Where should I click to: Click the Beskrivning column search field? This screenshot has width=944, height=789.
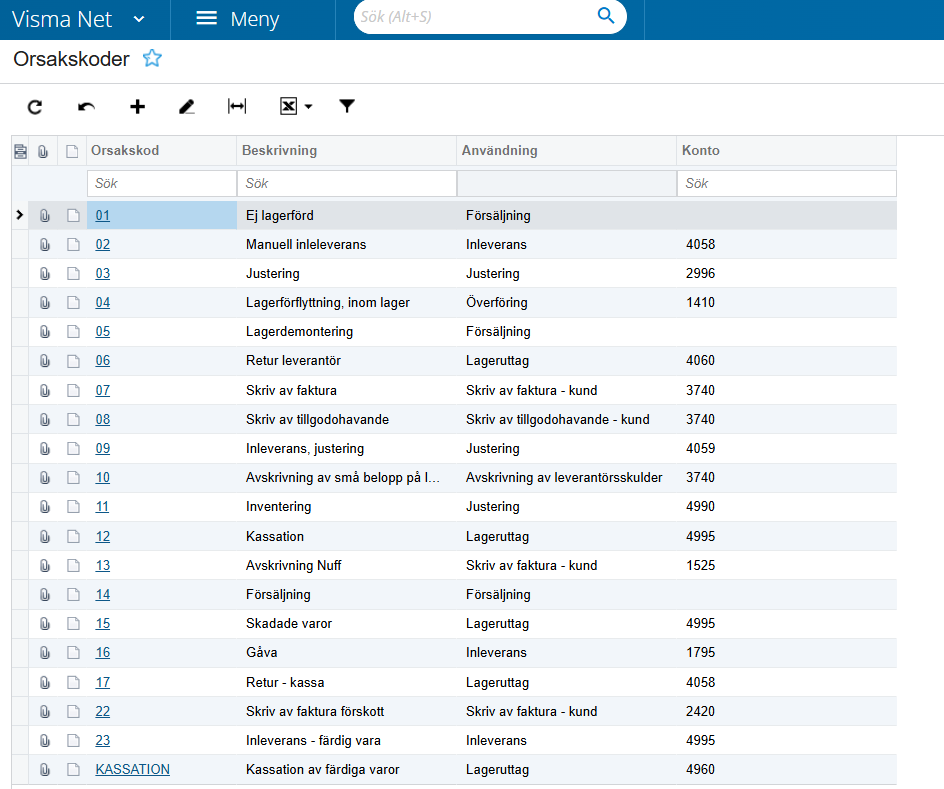[x=347, y=184]
